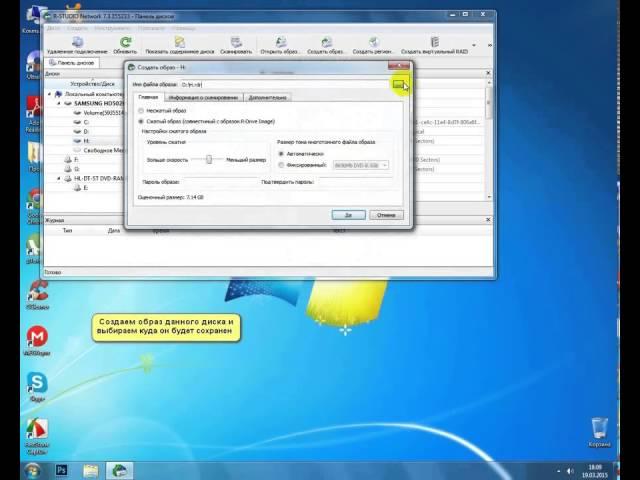The height and width of the screenshot is (480, 640).
Task: Open the Adobe Reader desktop shortcut
Action: (x=35, y=114)
